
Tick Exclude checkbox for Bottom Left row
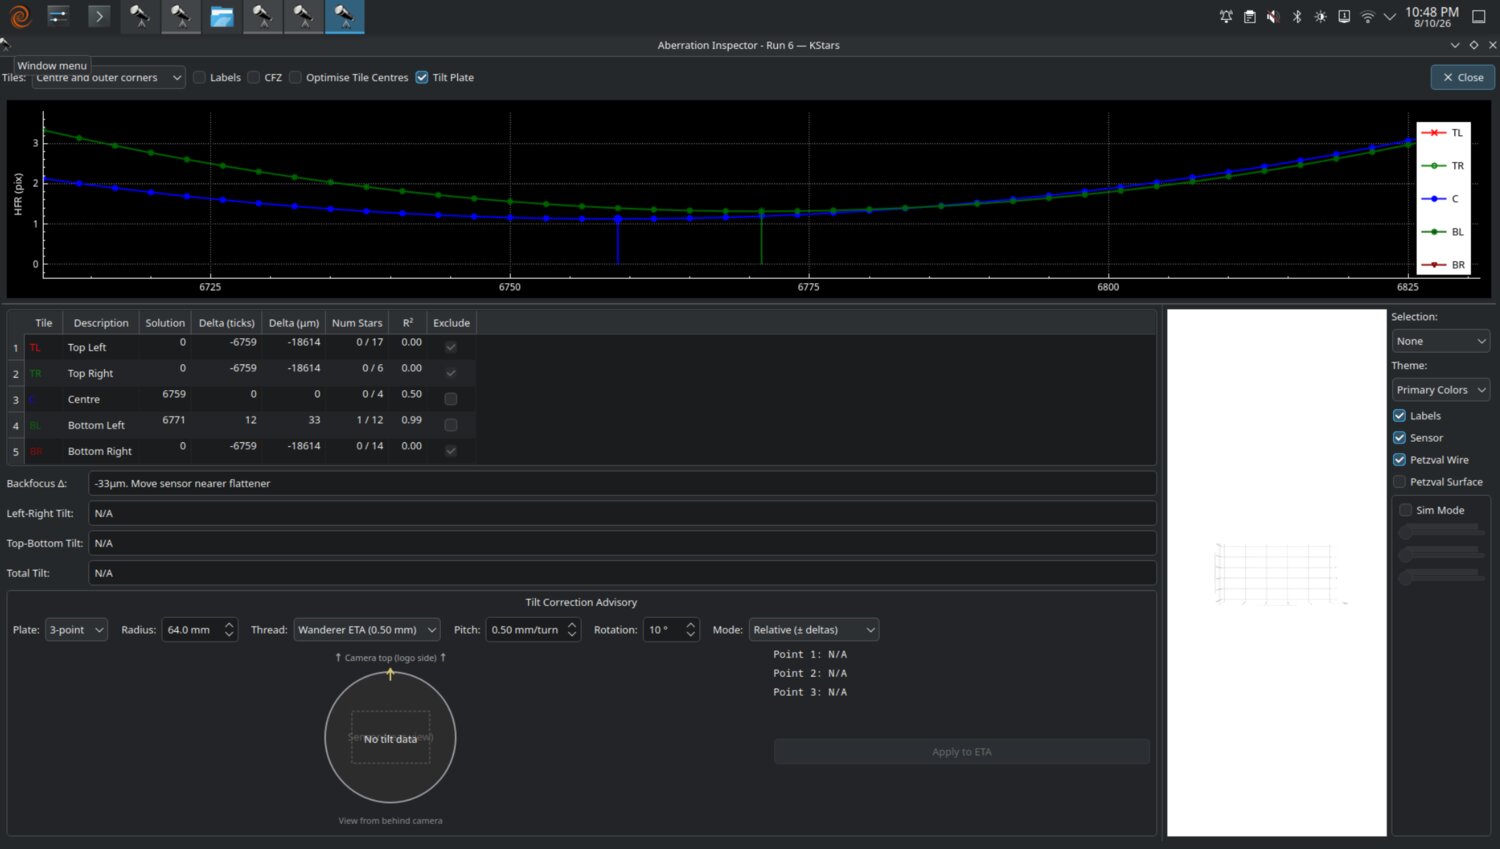coord(451,425)
